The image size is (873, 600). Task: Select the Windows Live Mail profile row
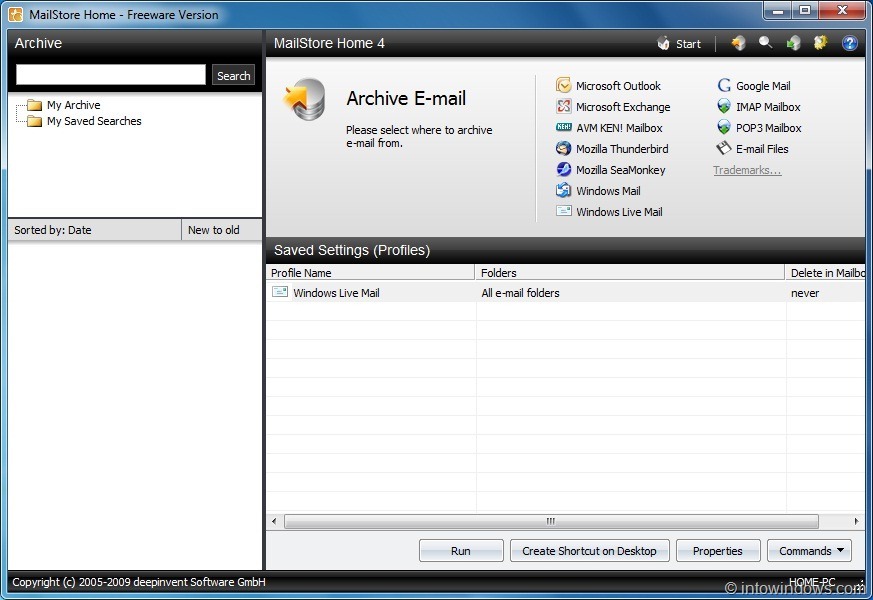coord(565,293)
